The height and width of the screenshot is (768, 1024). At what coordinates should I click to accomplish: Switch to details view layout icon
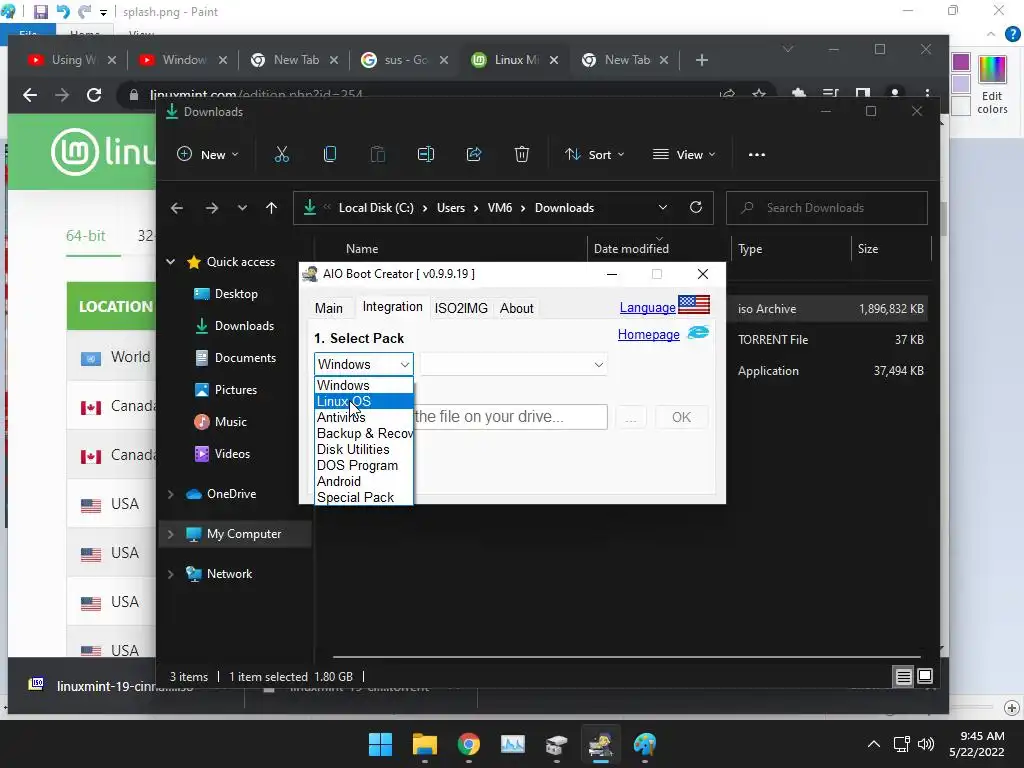point(903,677)
